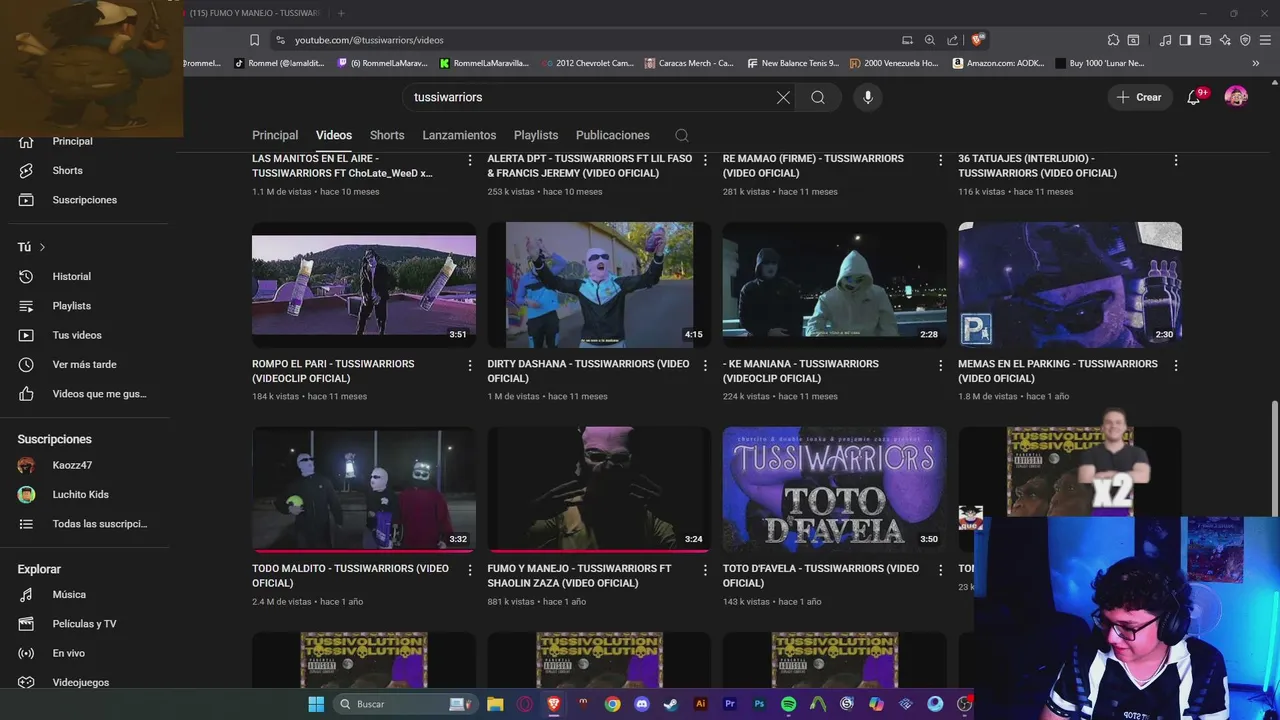The height and width of the screenshot is (720, 1280).
Task: Open options menu for DIRTY DASHANA video
Action: [705, 366]
